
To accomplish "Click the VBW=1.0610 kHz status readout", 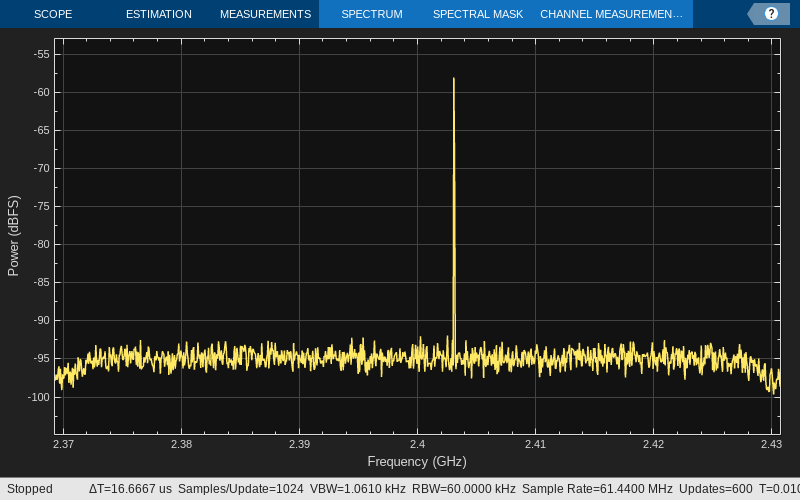I will [358, 488].
